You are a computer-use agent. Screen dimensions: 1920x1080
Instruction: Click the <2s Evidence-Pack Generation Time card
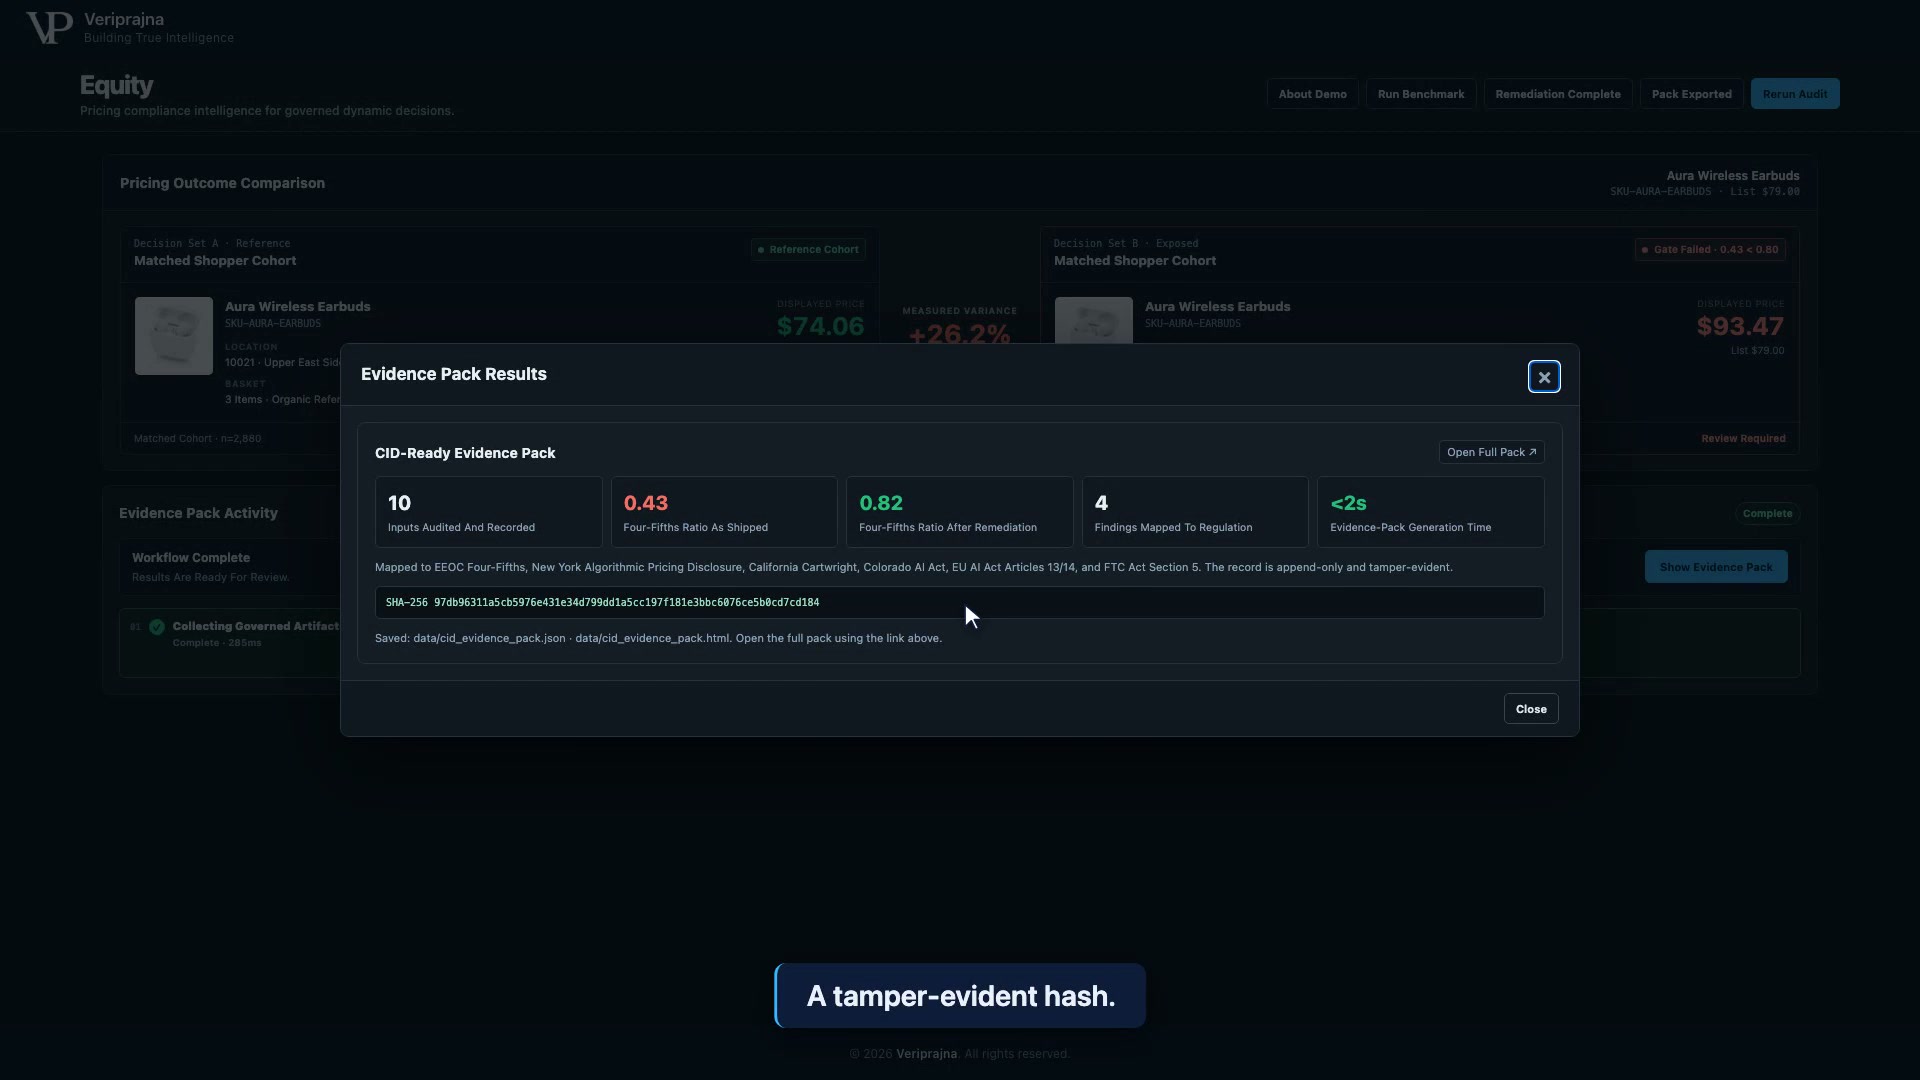(x=1431, y=512)
